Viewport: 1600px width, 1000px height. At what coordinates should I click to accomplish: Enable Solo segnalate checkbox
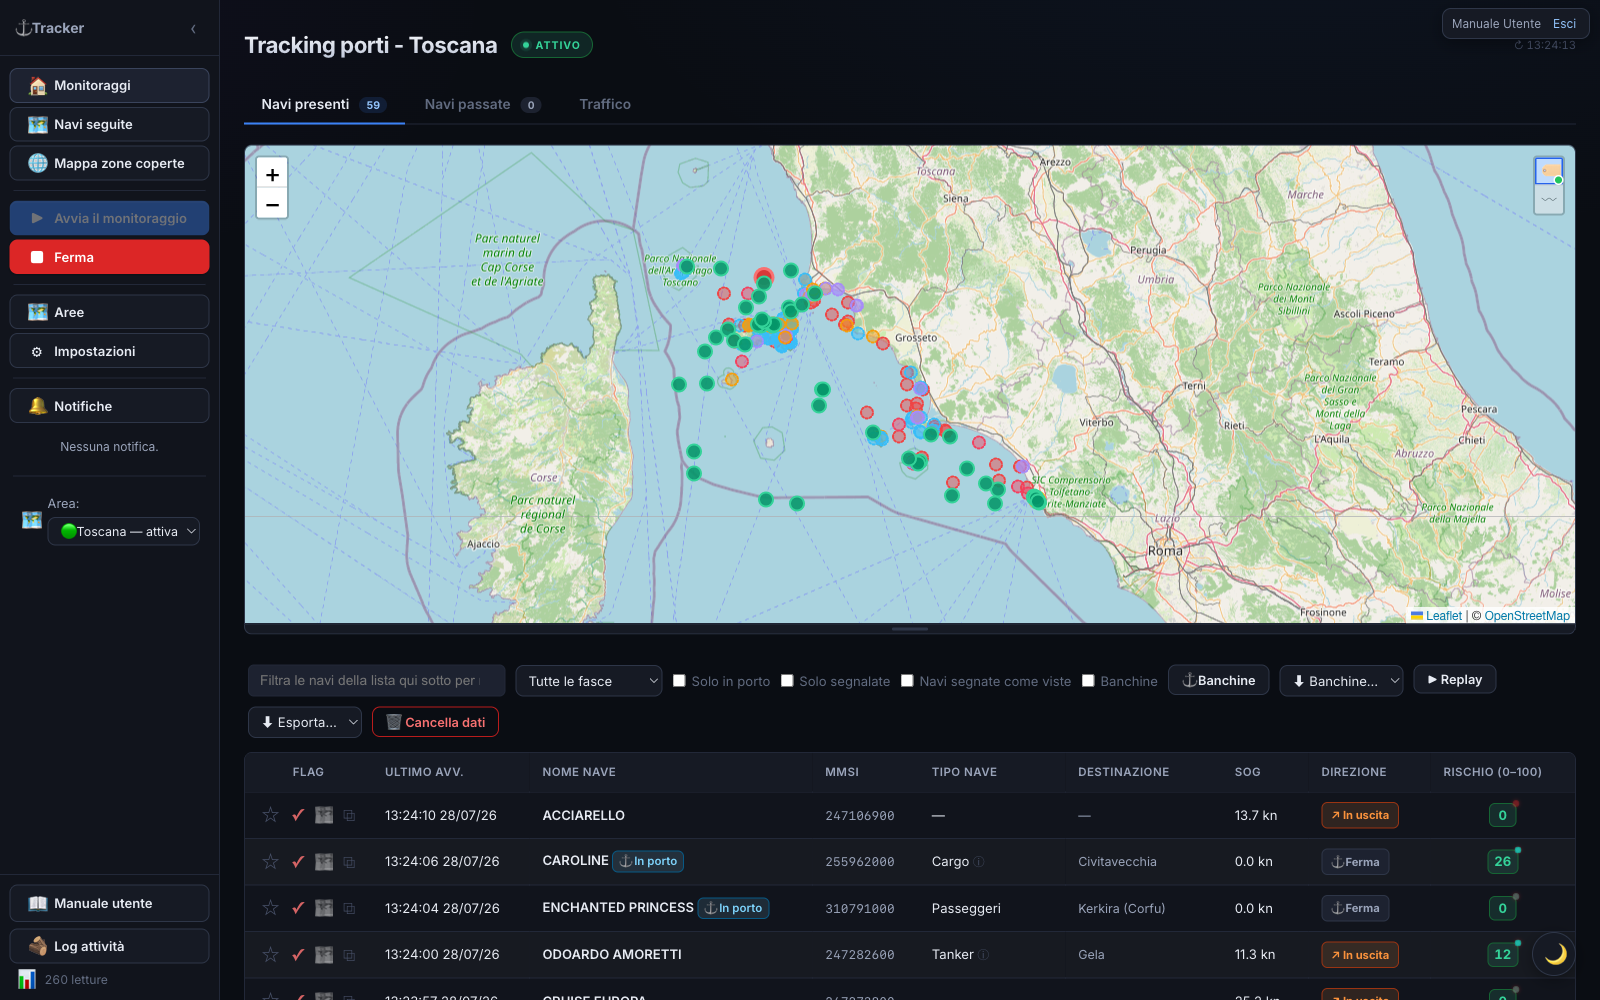point(787,681)
